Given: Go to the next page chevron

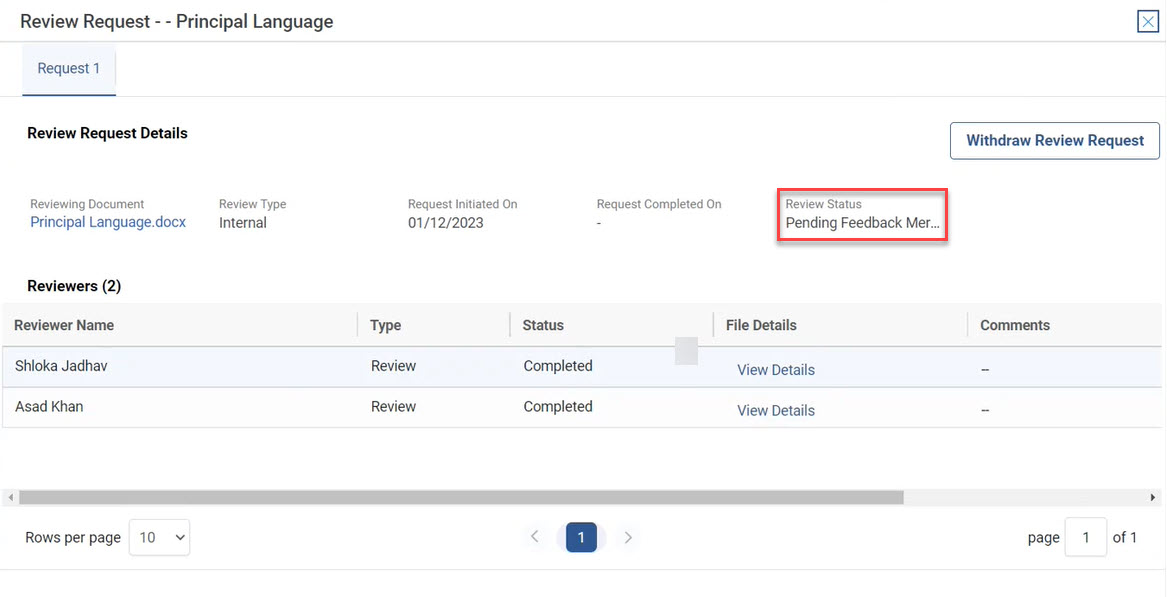Looking at the screenshot, I should tap(628, 537).
